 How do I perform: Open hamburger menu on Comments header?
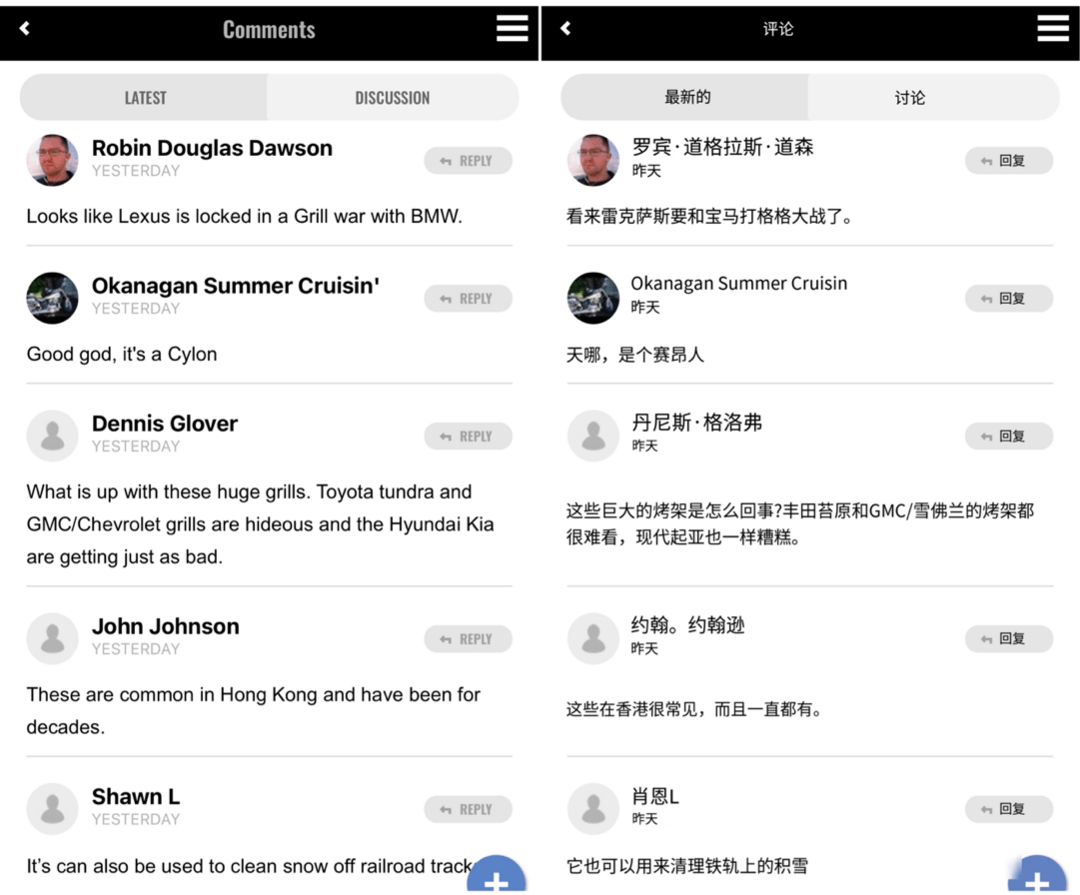512,29
